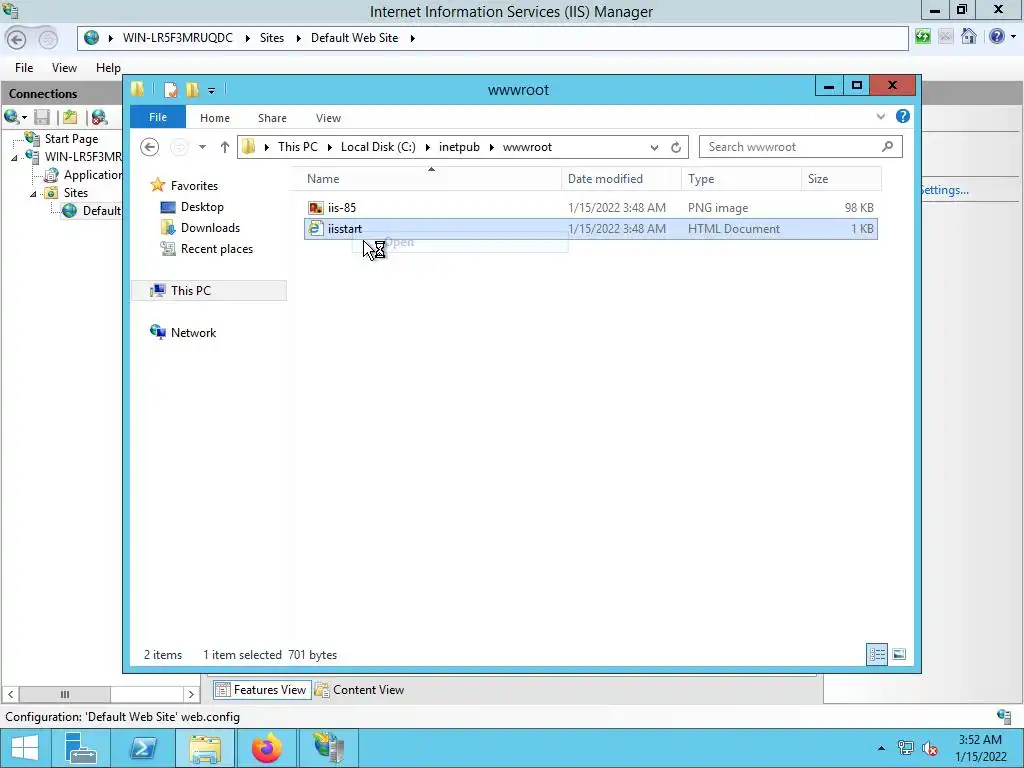Click Up folder icon in Connections toolbar

pyautogui.click(x=70, y=117)
